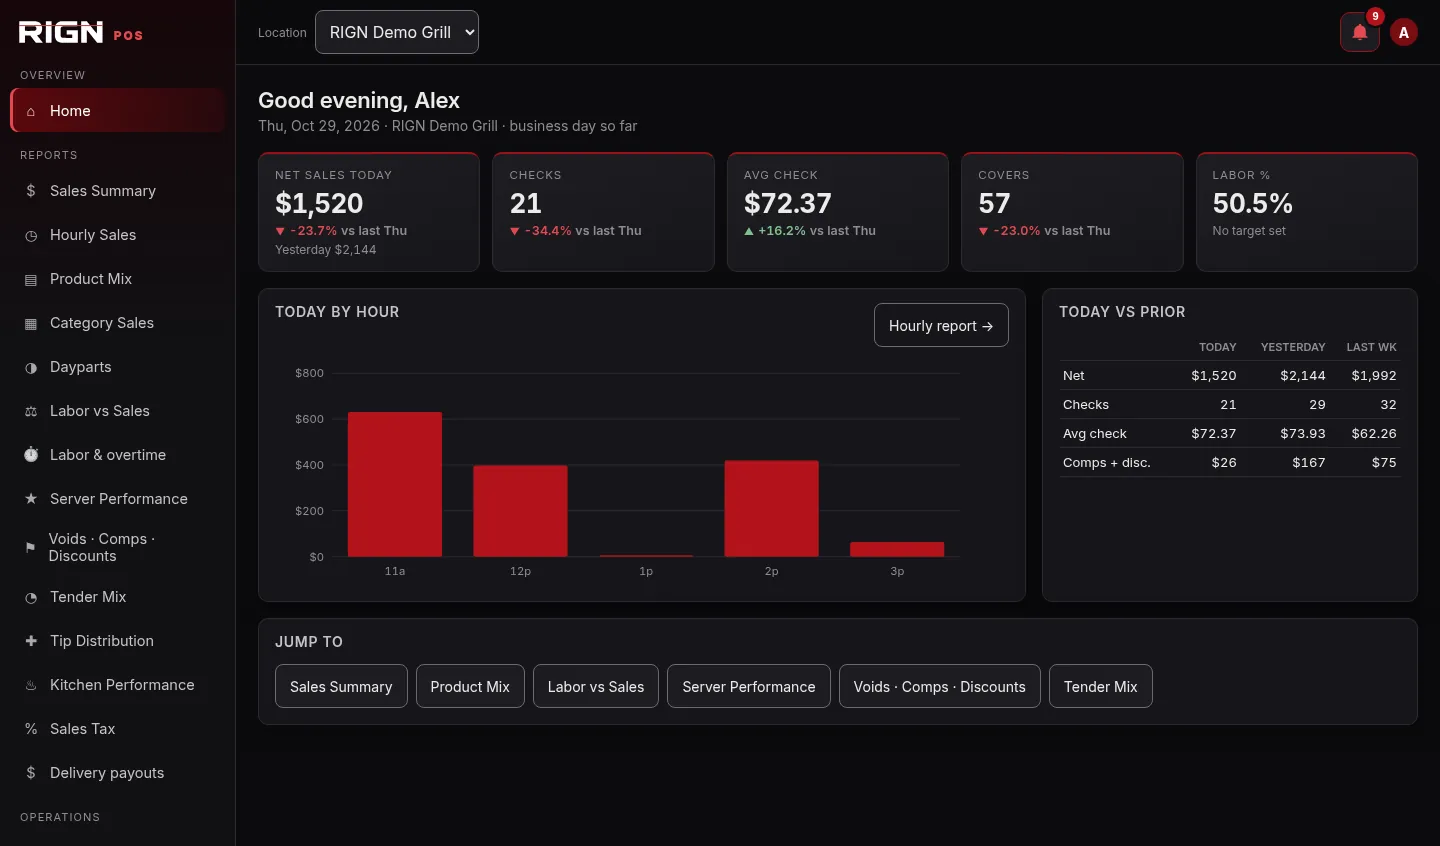Click the Avg Check card $72.37
Screen dimensions: 1440x846
coord(838,212)
